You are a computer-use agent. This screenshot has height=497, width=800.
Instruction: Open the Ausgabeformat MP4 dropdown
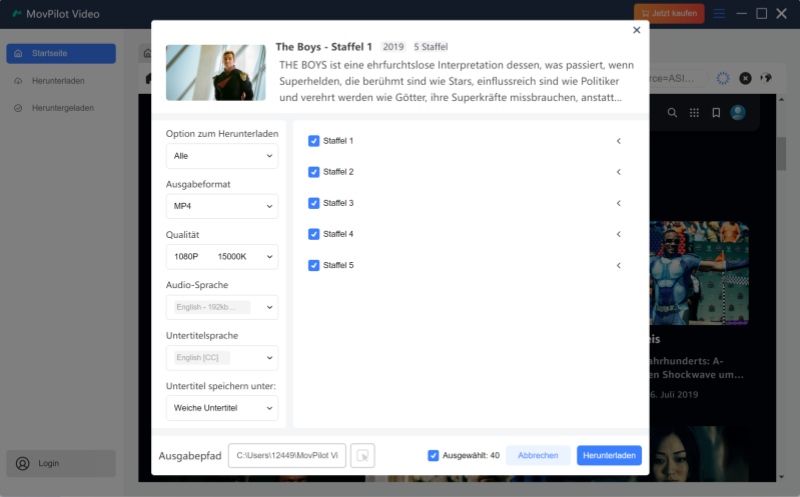point(222,206)
